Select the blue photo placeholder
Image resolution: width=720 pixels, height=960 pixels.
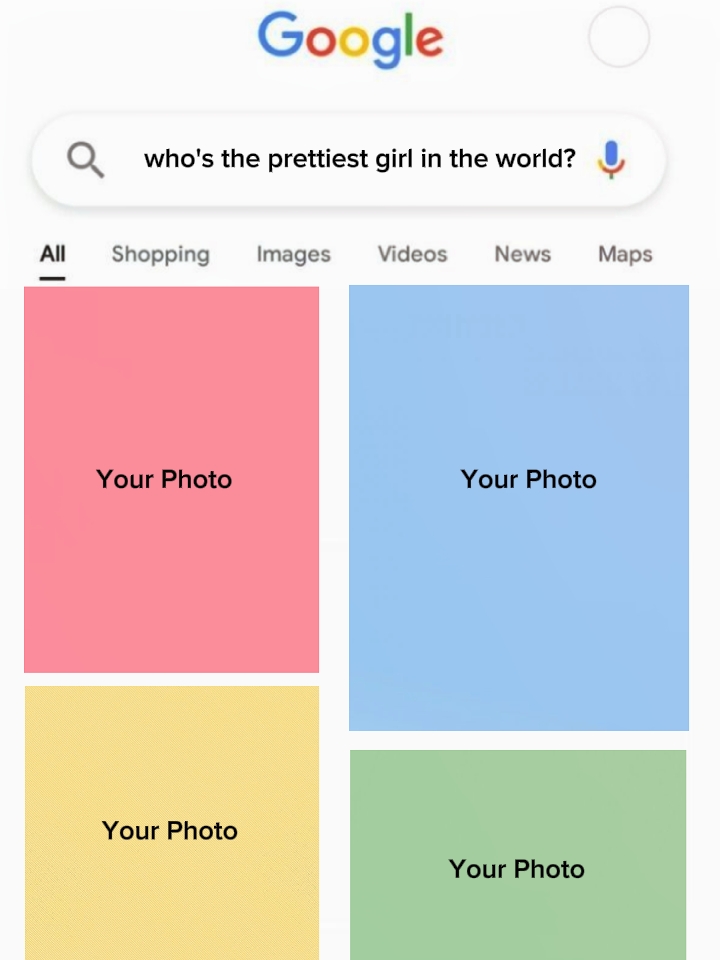click(x=519, y=620)
